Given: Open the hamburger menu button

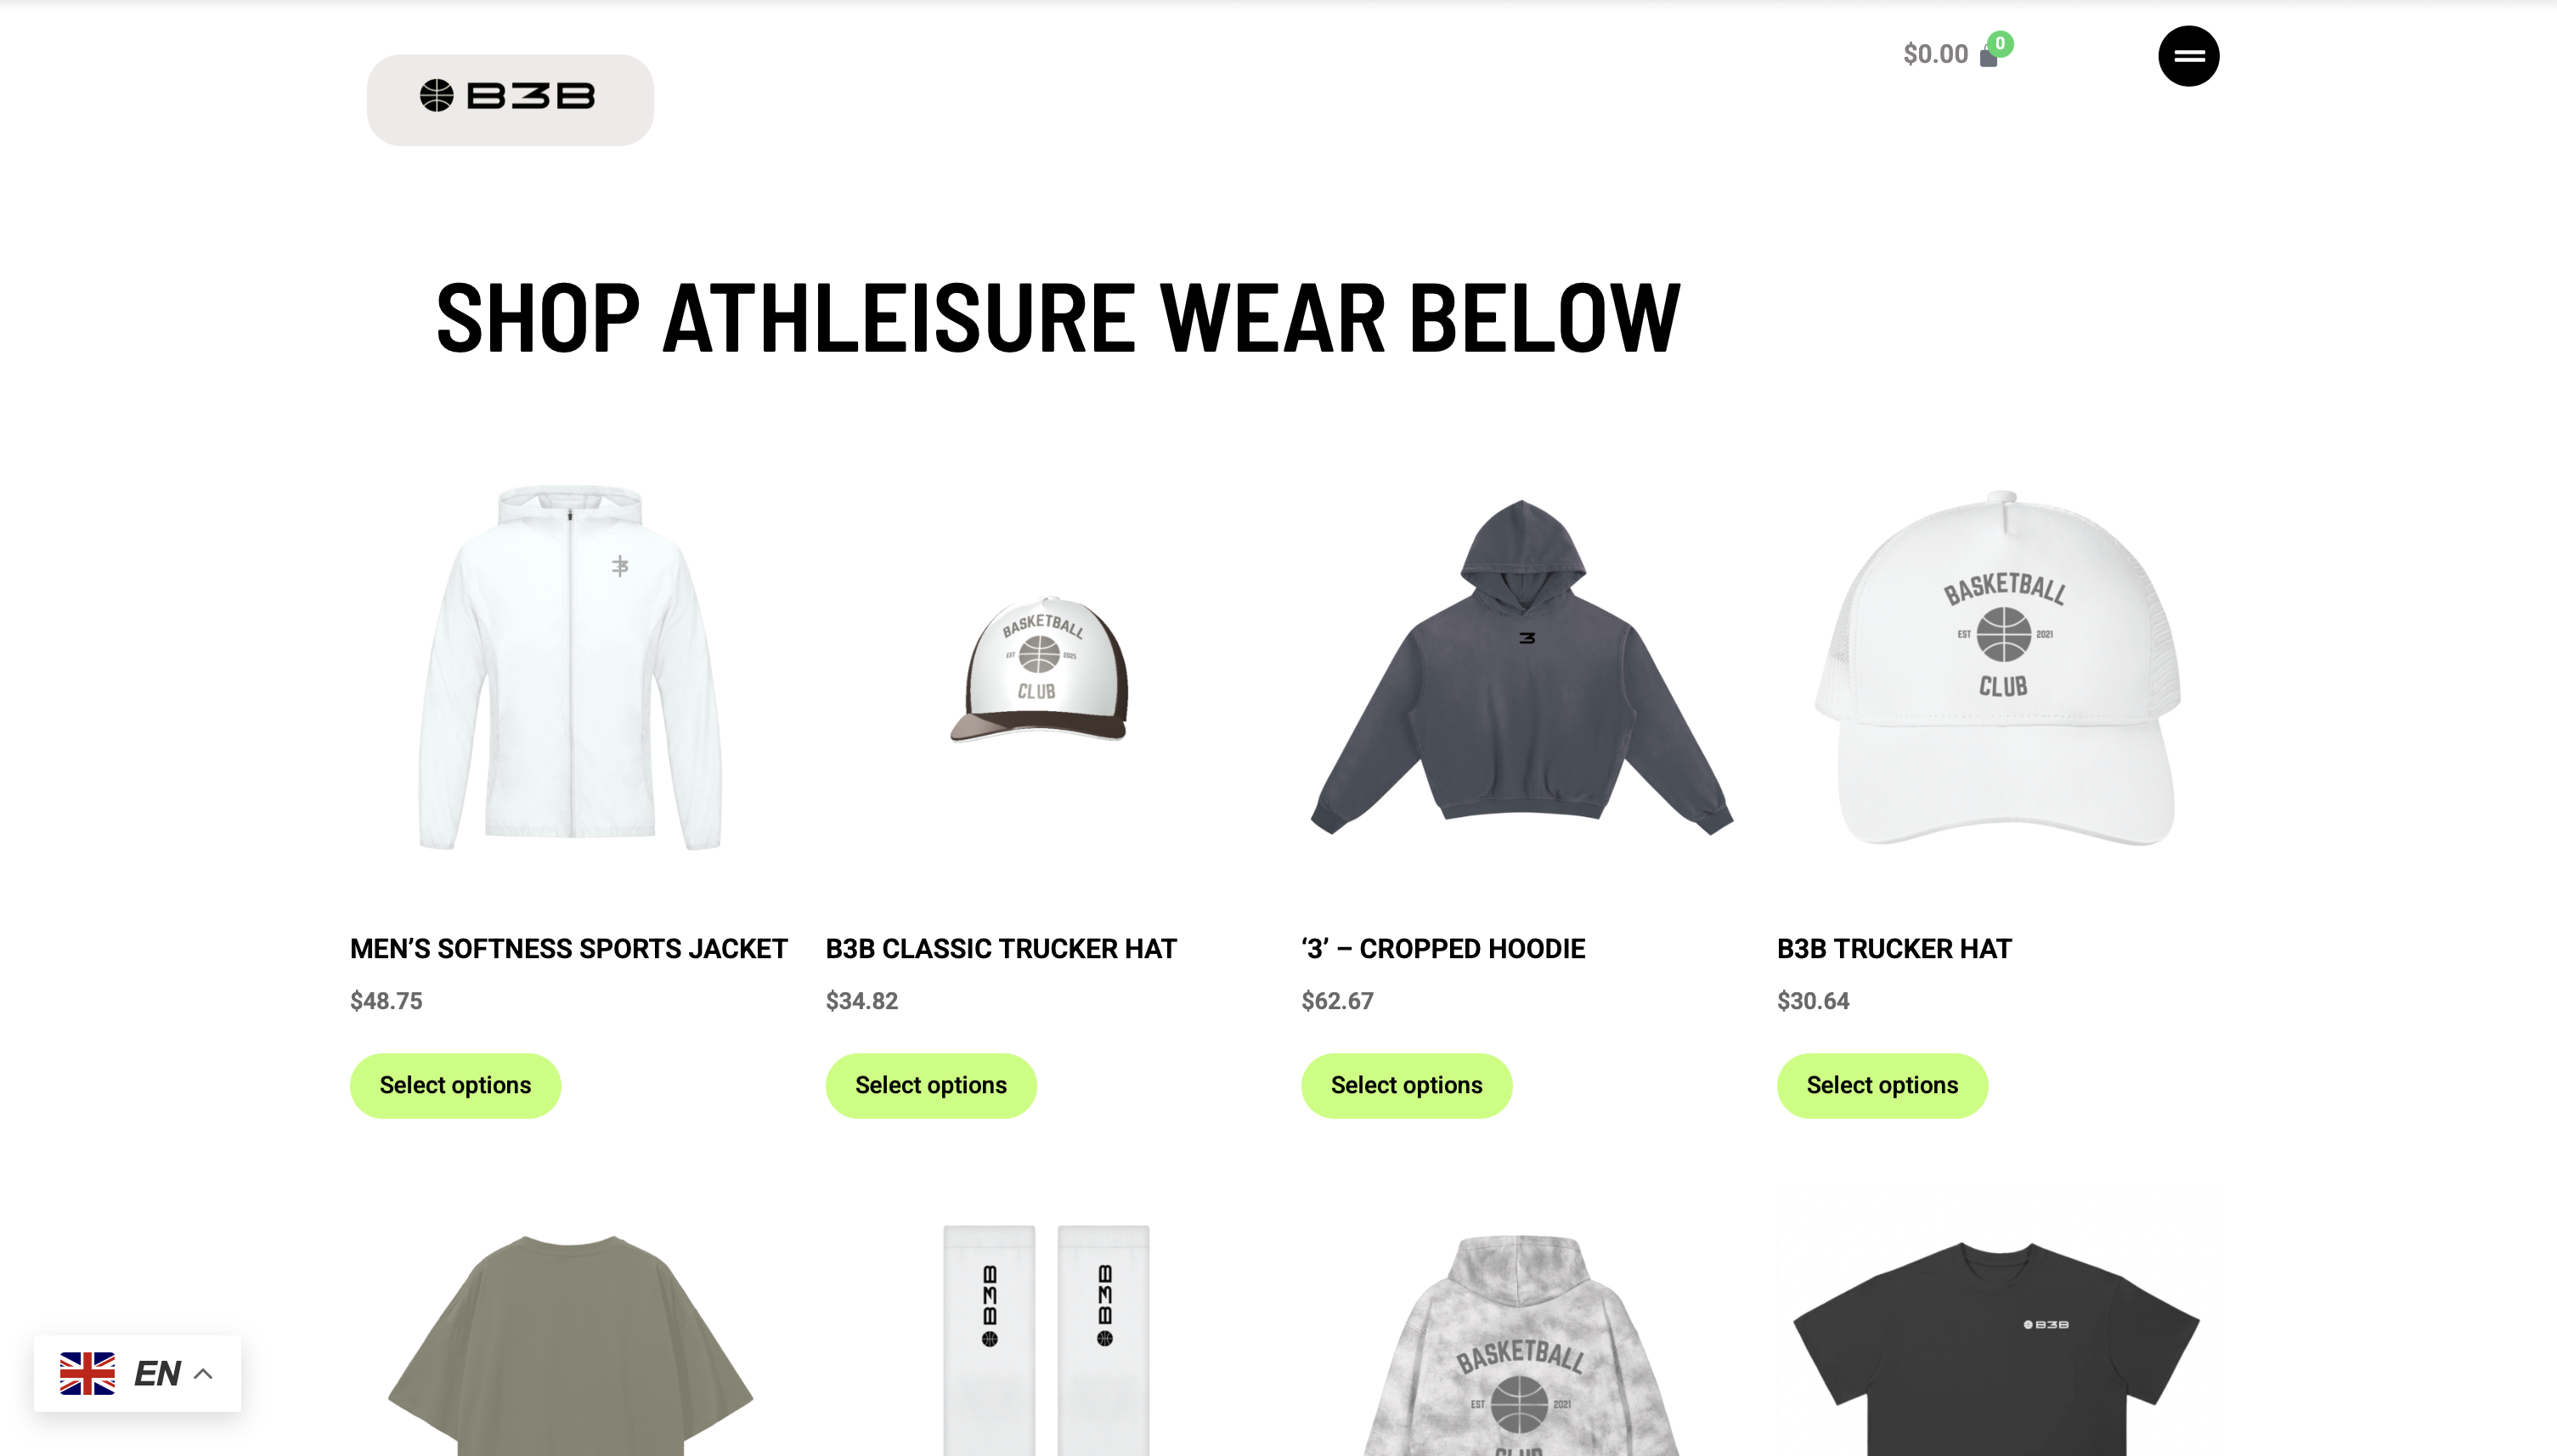Looking at the screenshot, I should 2188,56.
